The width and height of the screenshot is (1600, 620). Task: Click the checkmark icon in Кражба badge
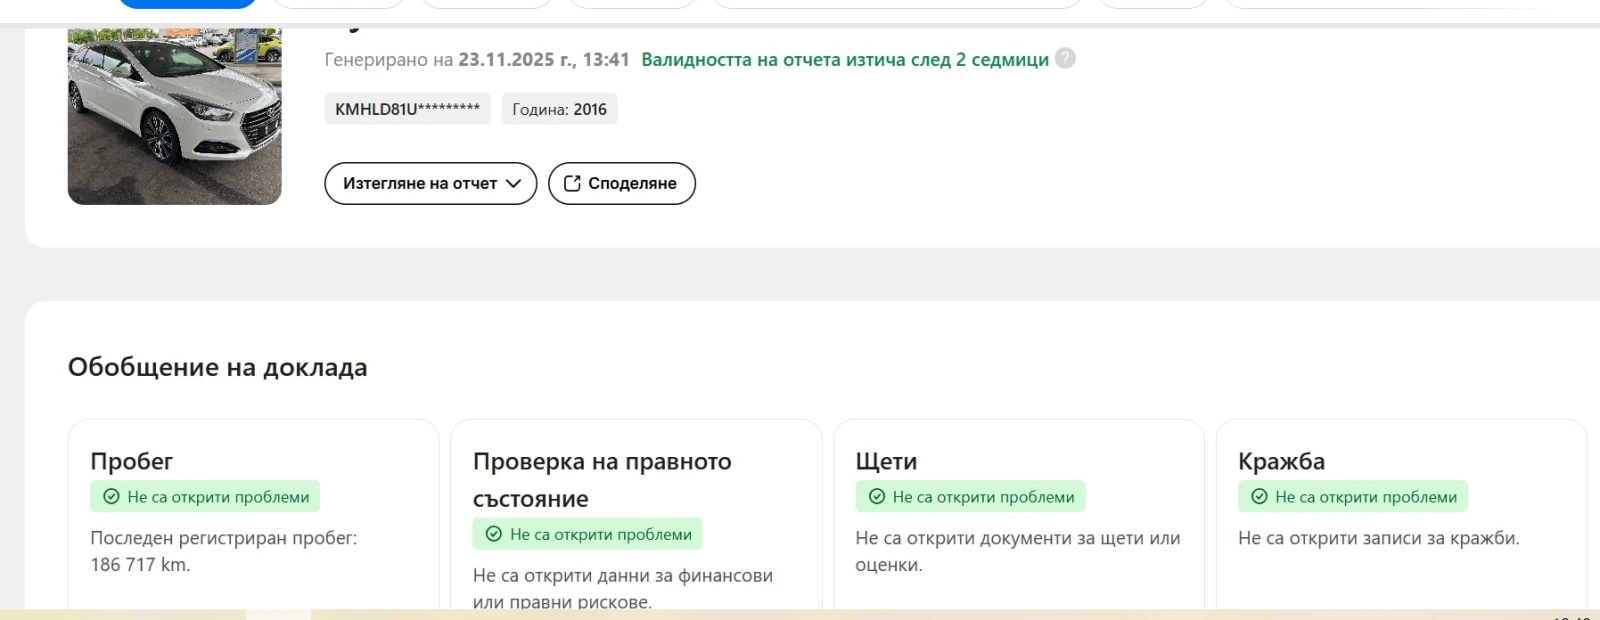[x=1259, y=497]
